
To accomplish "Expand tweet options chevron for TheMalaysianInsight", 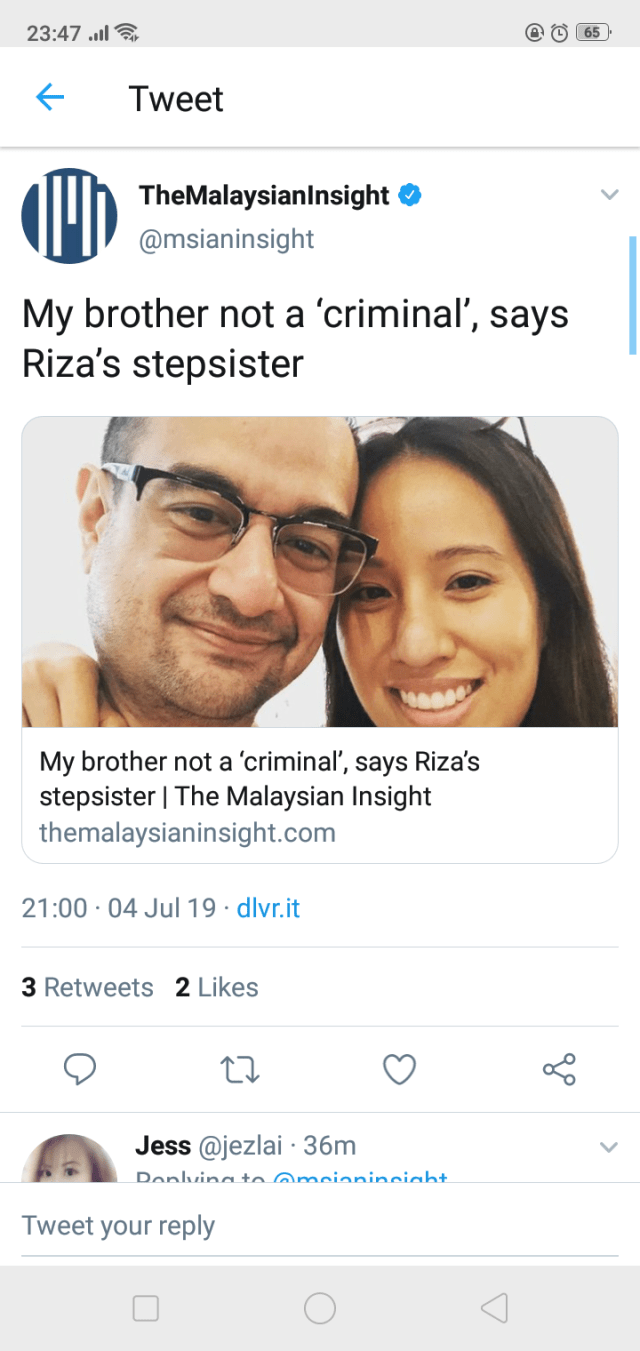I will [x=609, y=196].
